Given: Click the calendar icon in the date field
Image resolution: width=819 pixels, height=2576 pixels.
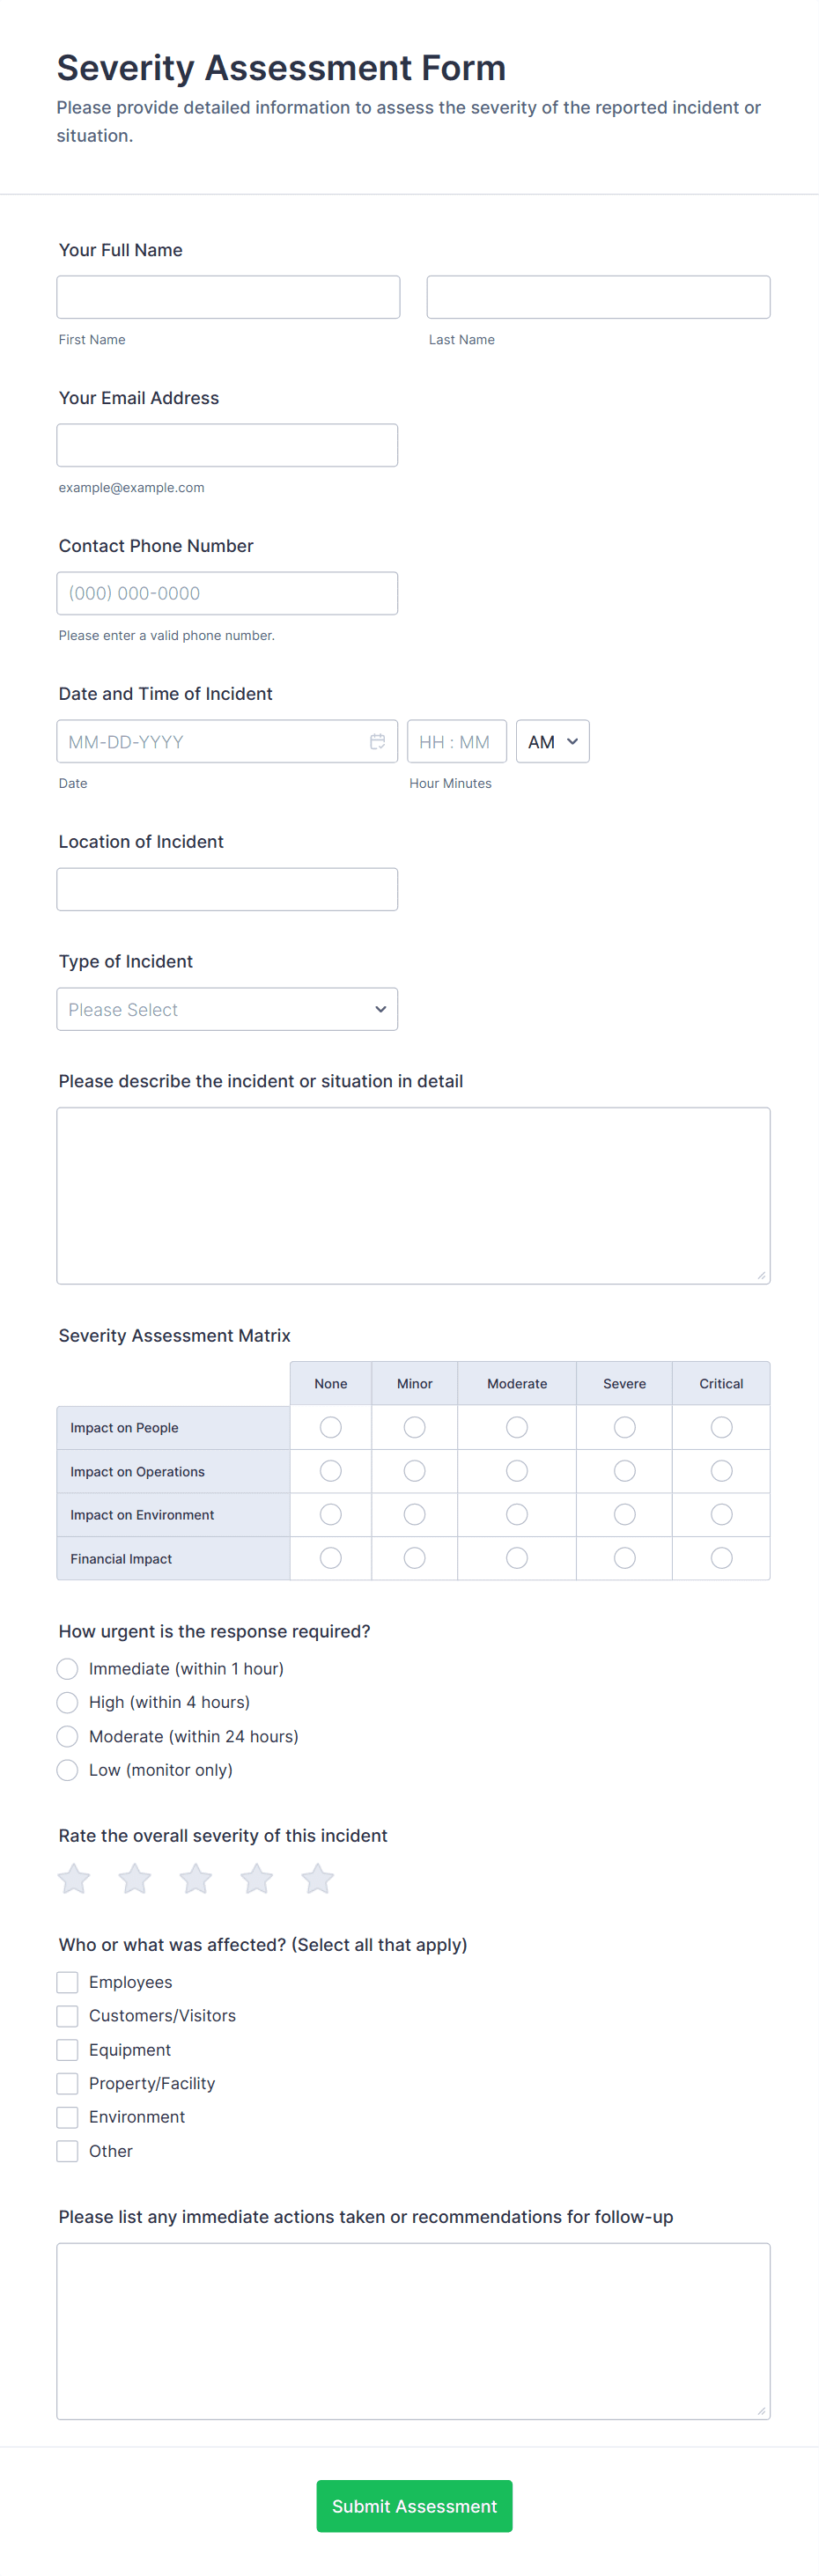Looking at the screenshot, I should point(377,741).
